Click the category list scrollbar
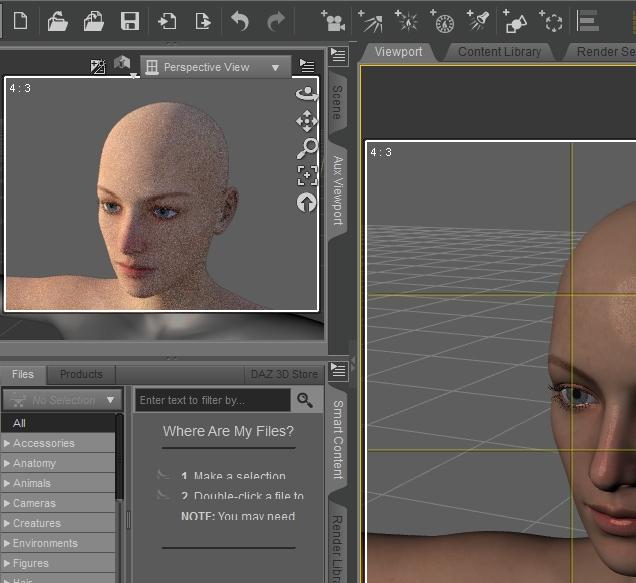The image size is (636, 583). [x=119, y=456]
